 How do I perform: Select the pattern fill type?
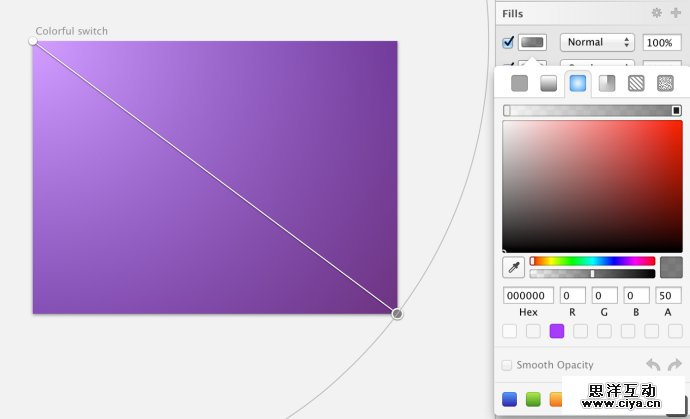tap(636, 84)
